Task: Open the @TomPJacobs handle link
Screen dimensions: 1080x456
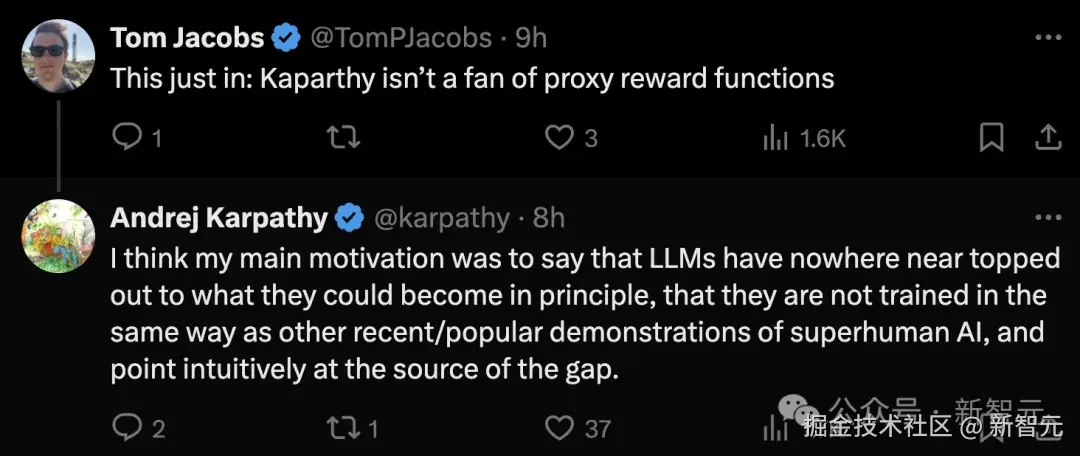Action: tap(401, 38)
